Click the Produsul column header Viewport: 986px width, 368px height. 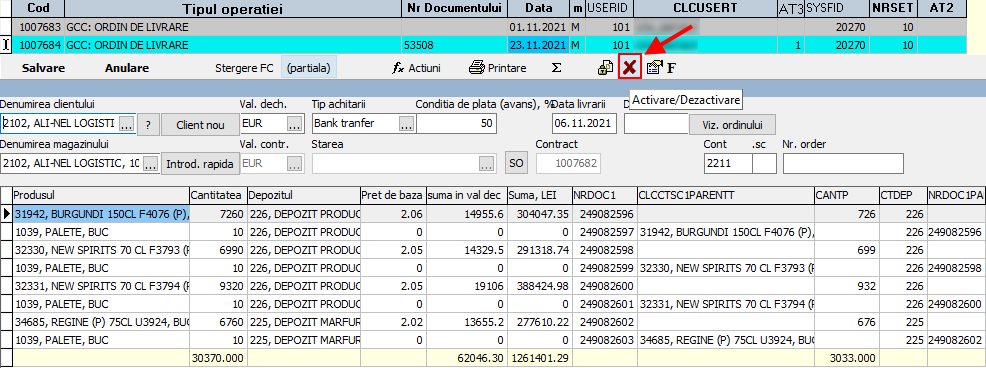(x=101, y=195)
